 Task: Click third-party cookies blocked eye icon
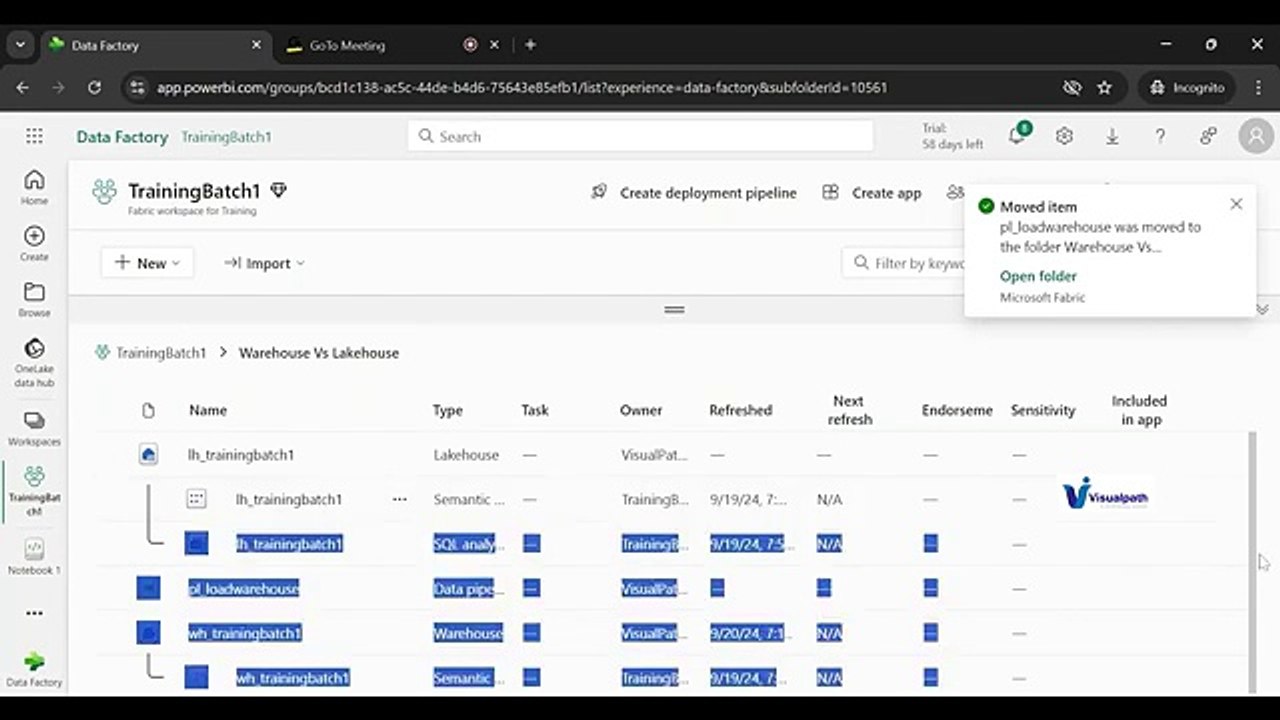(1072, 88)
